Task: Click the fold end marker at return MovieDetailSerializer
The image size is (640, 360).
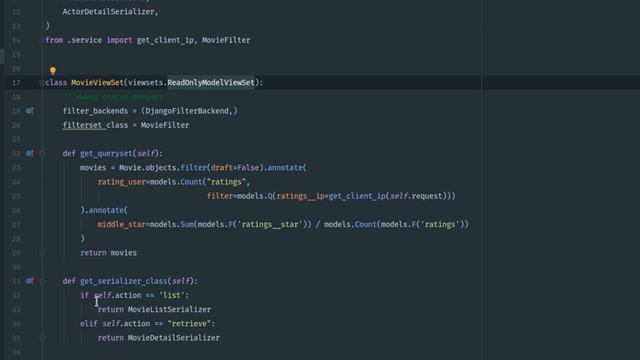Action: 42,338
